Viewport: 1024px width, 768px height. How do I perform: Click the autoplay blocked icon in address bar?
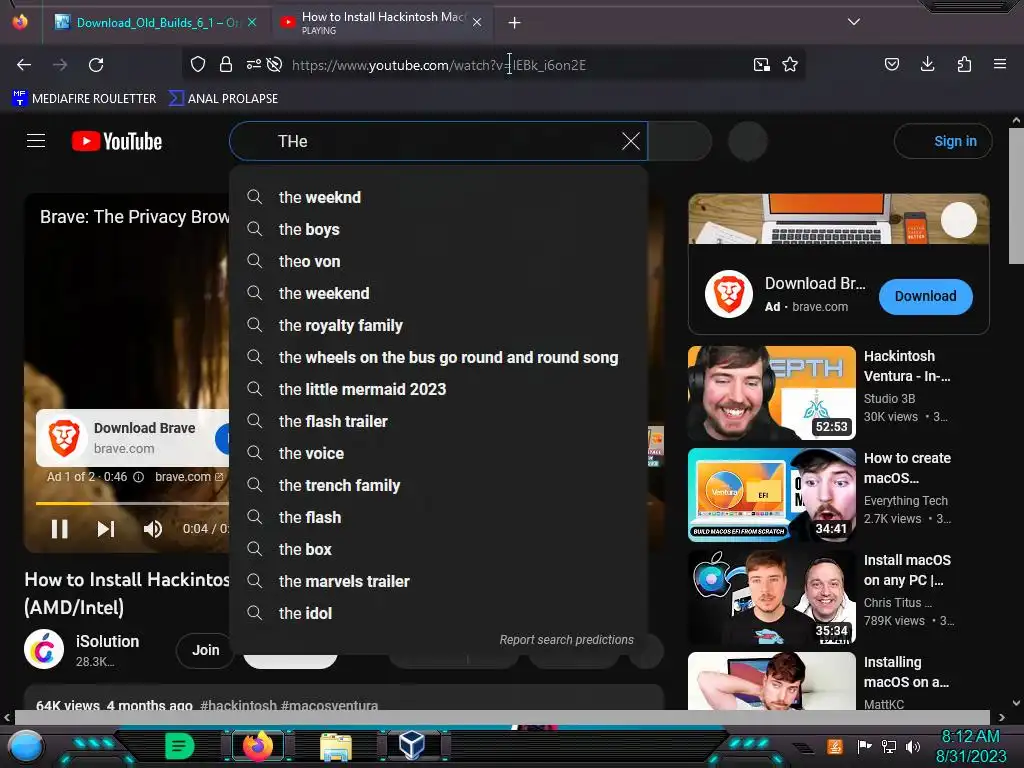point(275,64)
